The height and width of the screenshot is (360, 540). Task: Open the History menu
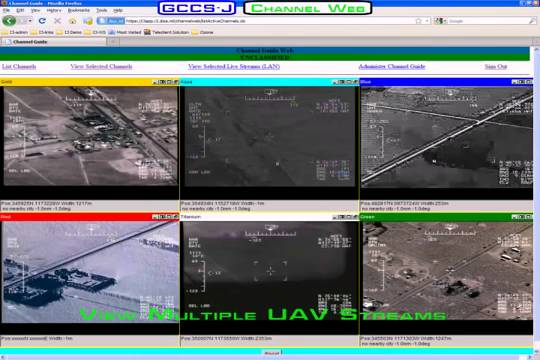coord(54,10)
